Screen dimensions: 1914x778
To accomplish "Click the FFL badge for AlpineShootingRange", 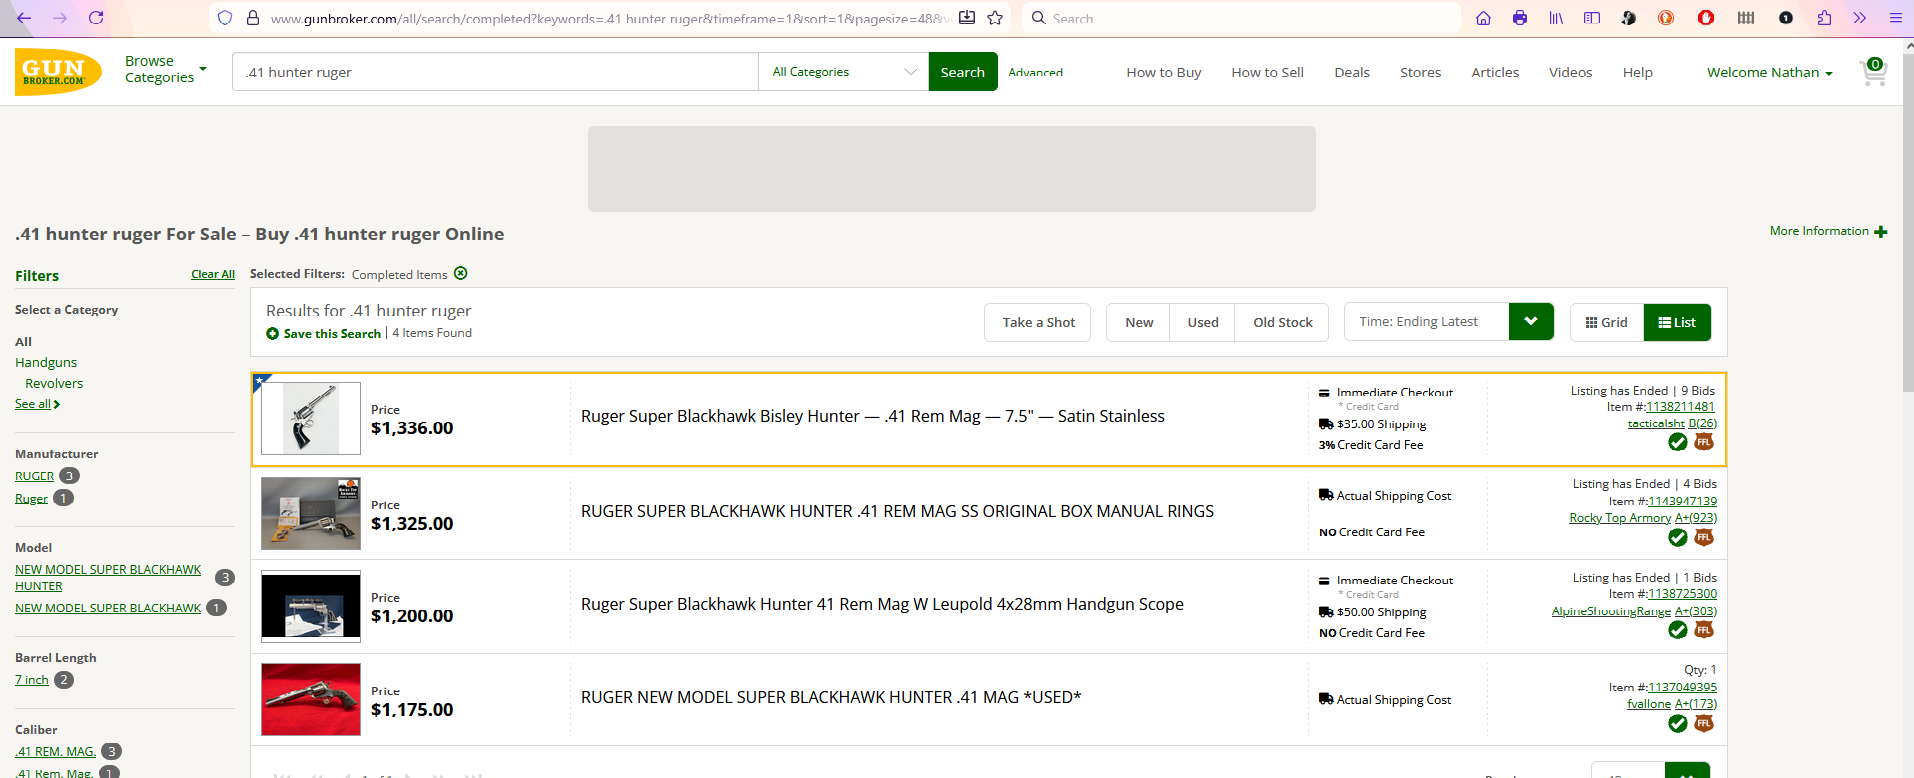I will [1704, 629].
